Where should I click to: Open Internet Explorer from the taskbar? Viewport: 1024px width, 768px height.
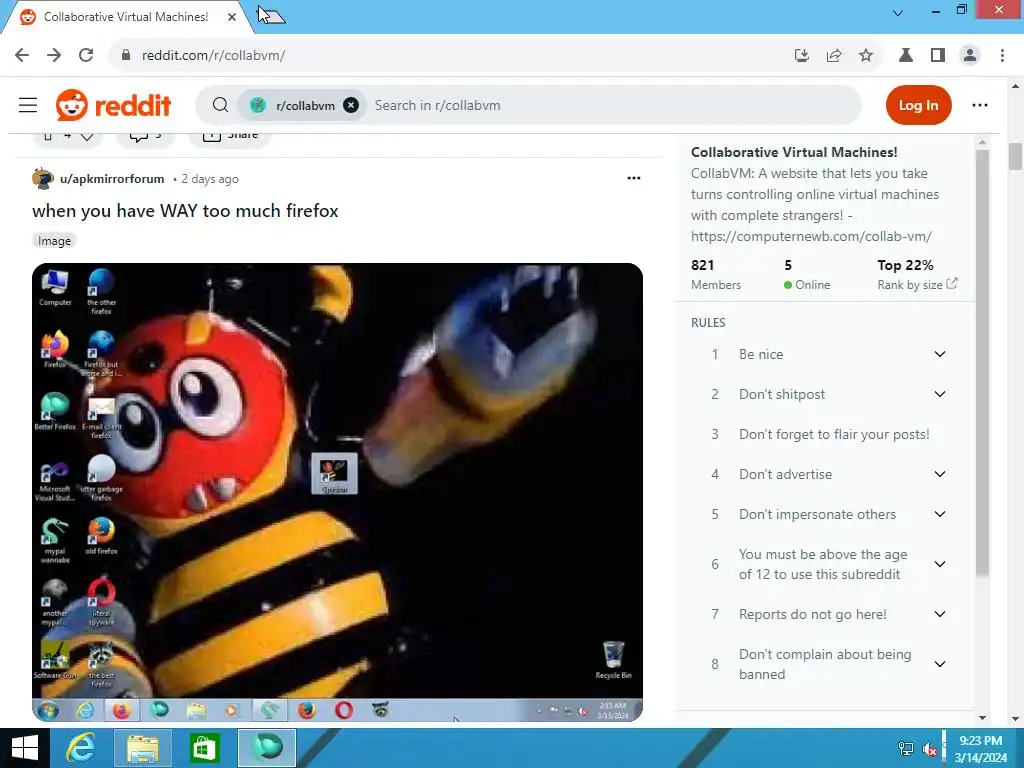pyautogui.click(x=81, y=748)
